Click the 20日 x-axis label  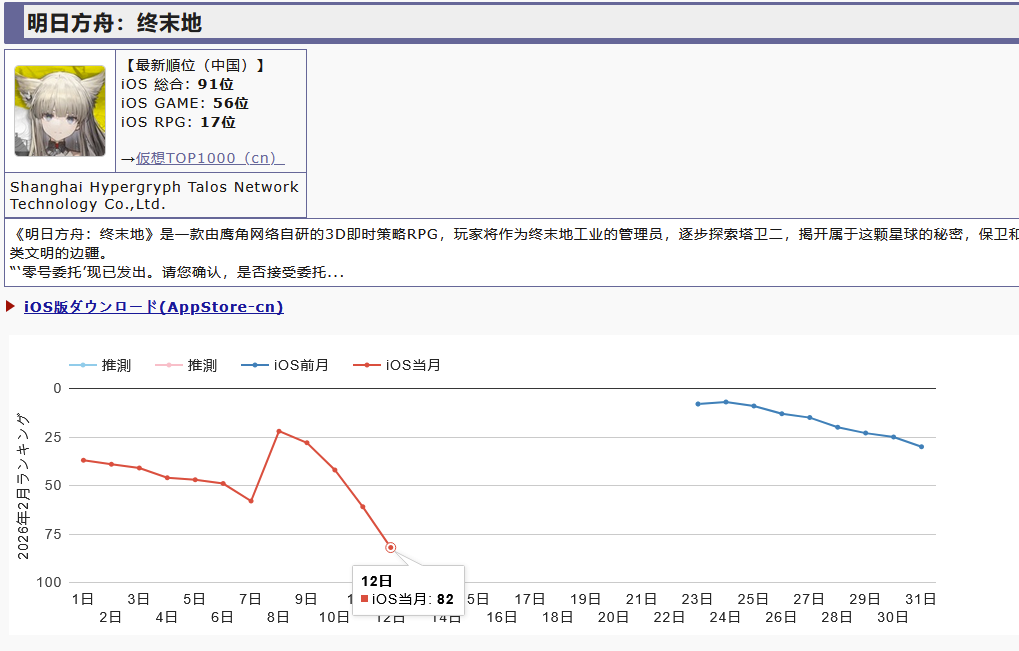click(x=613, y=617)
